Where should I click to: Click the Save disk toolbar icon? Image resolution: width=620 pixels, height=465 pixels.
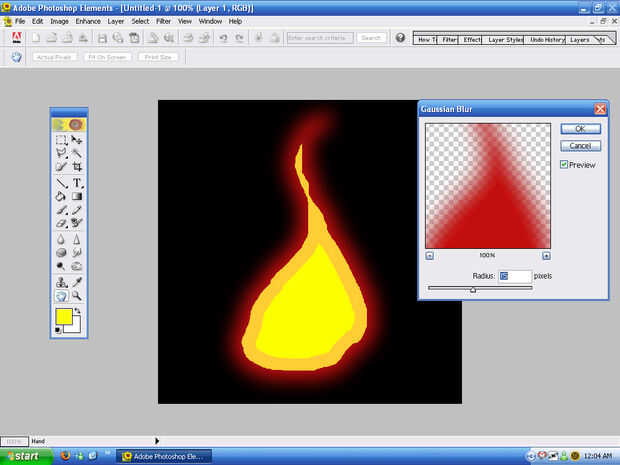[102, 38]
